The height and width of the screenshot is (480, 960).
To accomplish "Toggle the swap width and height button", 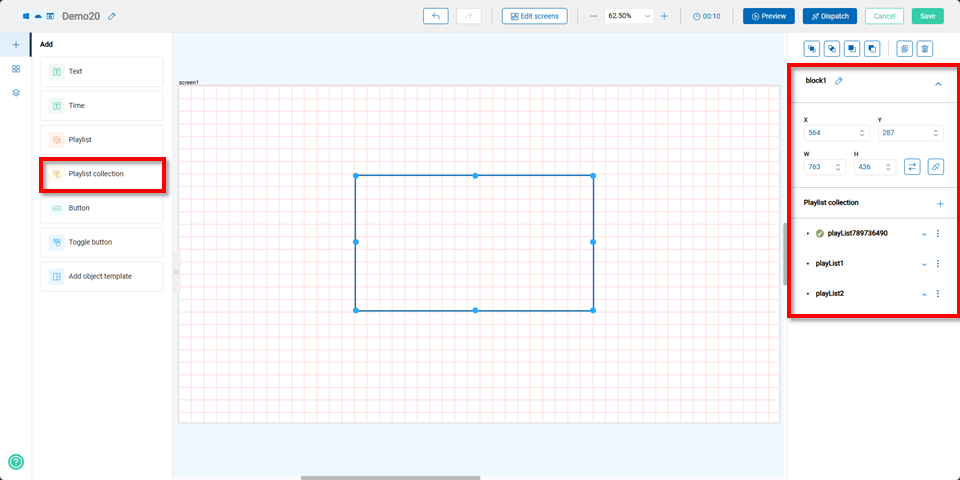I will click(912, 167).
